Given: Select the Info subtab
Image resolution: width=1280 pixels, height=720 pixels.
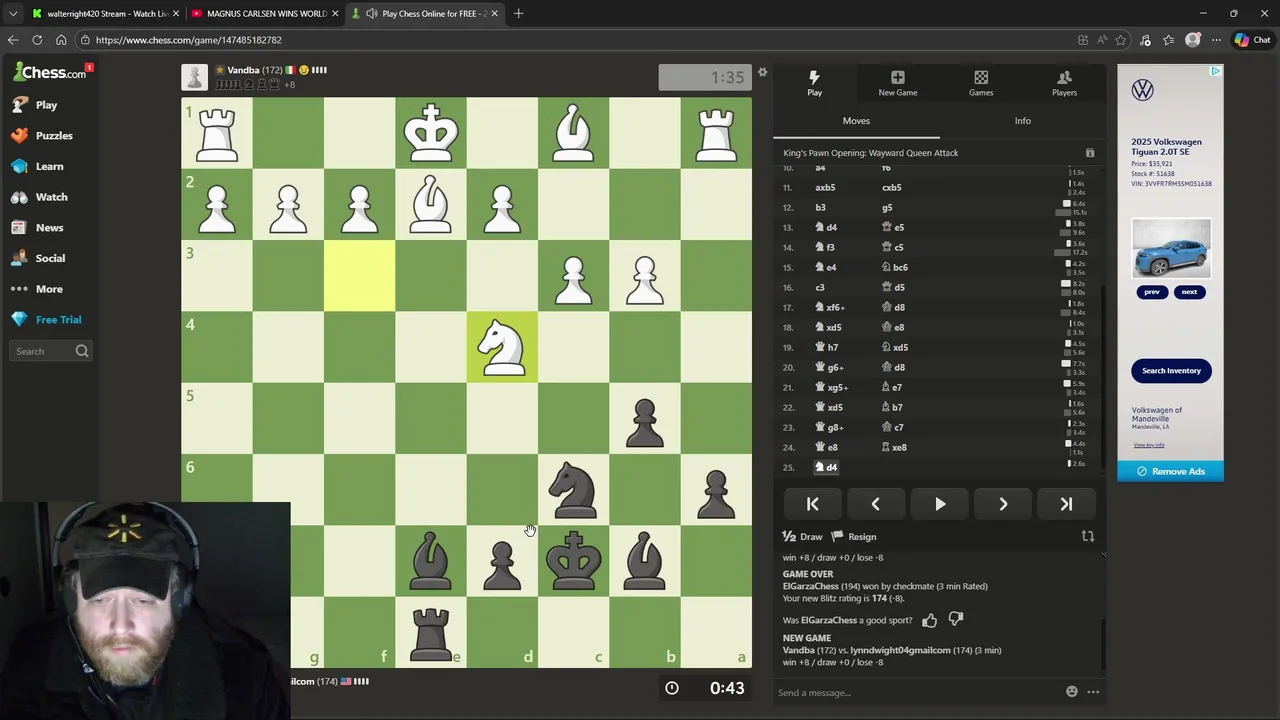Looking at the screenshot, I should (1022, 121).
